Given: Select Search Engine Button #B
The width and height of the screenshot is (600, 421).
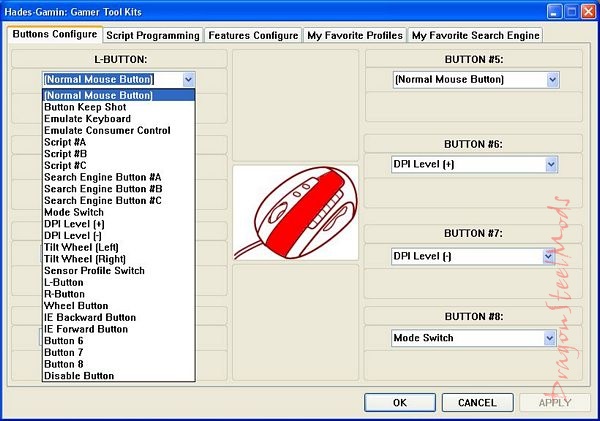Looking at the screenshot, I should 103,189.
